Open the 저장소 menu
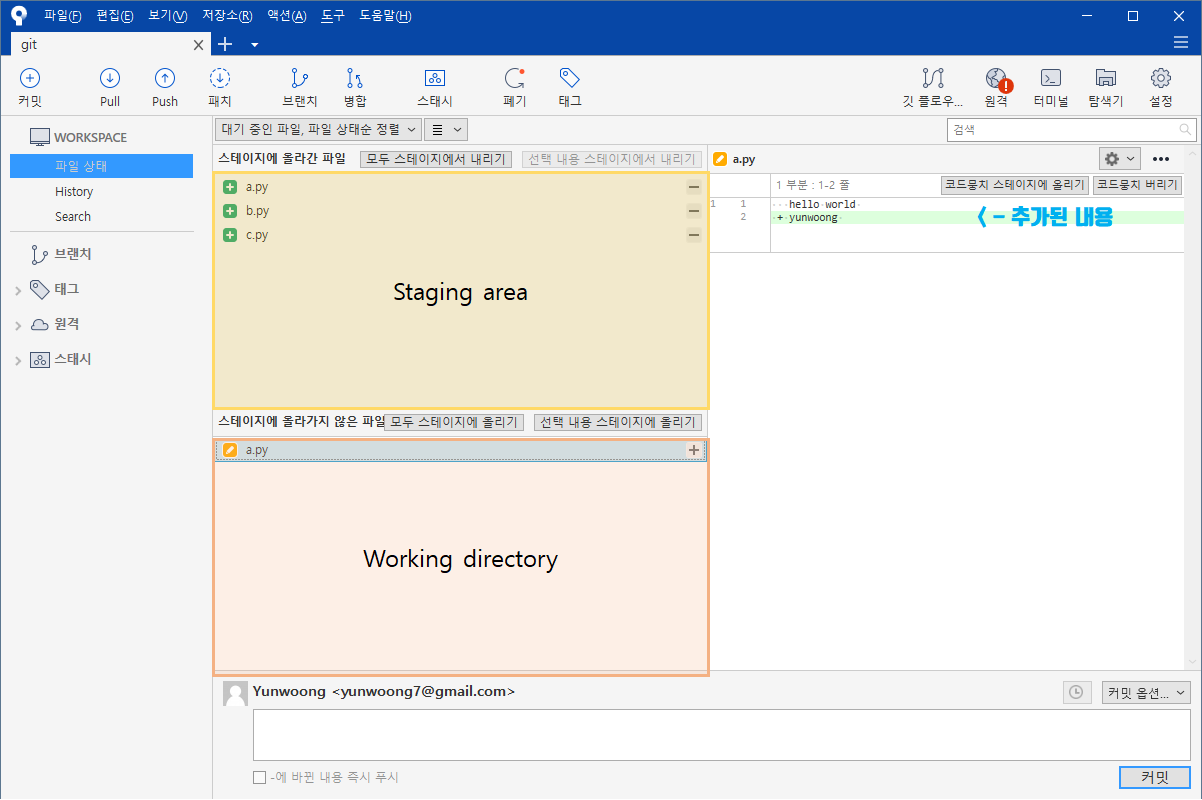This screenshot has height=800, width=1202. pos(227,16)
